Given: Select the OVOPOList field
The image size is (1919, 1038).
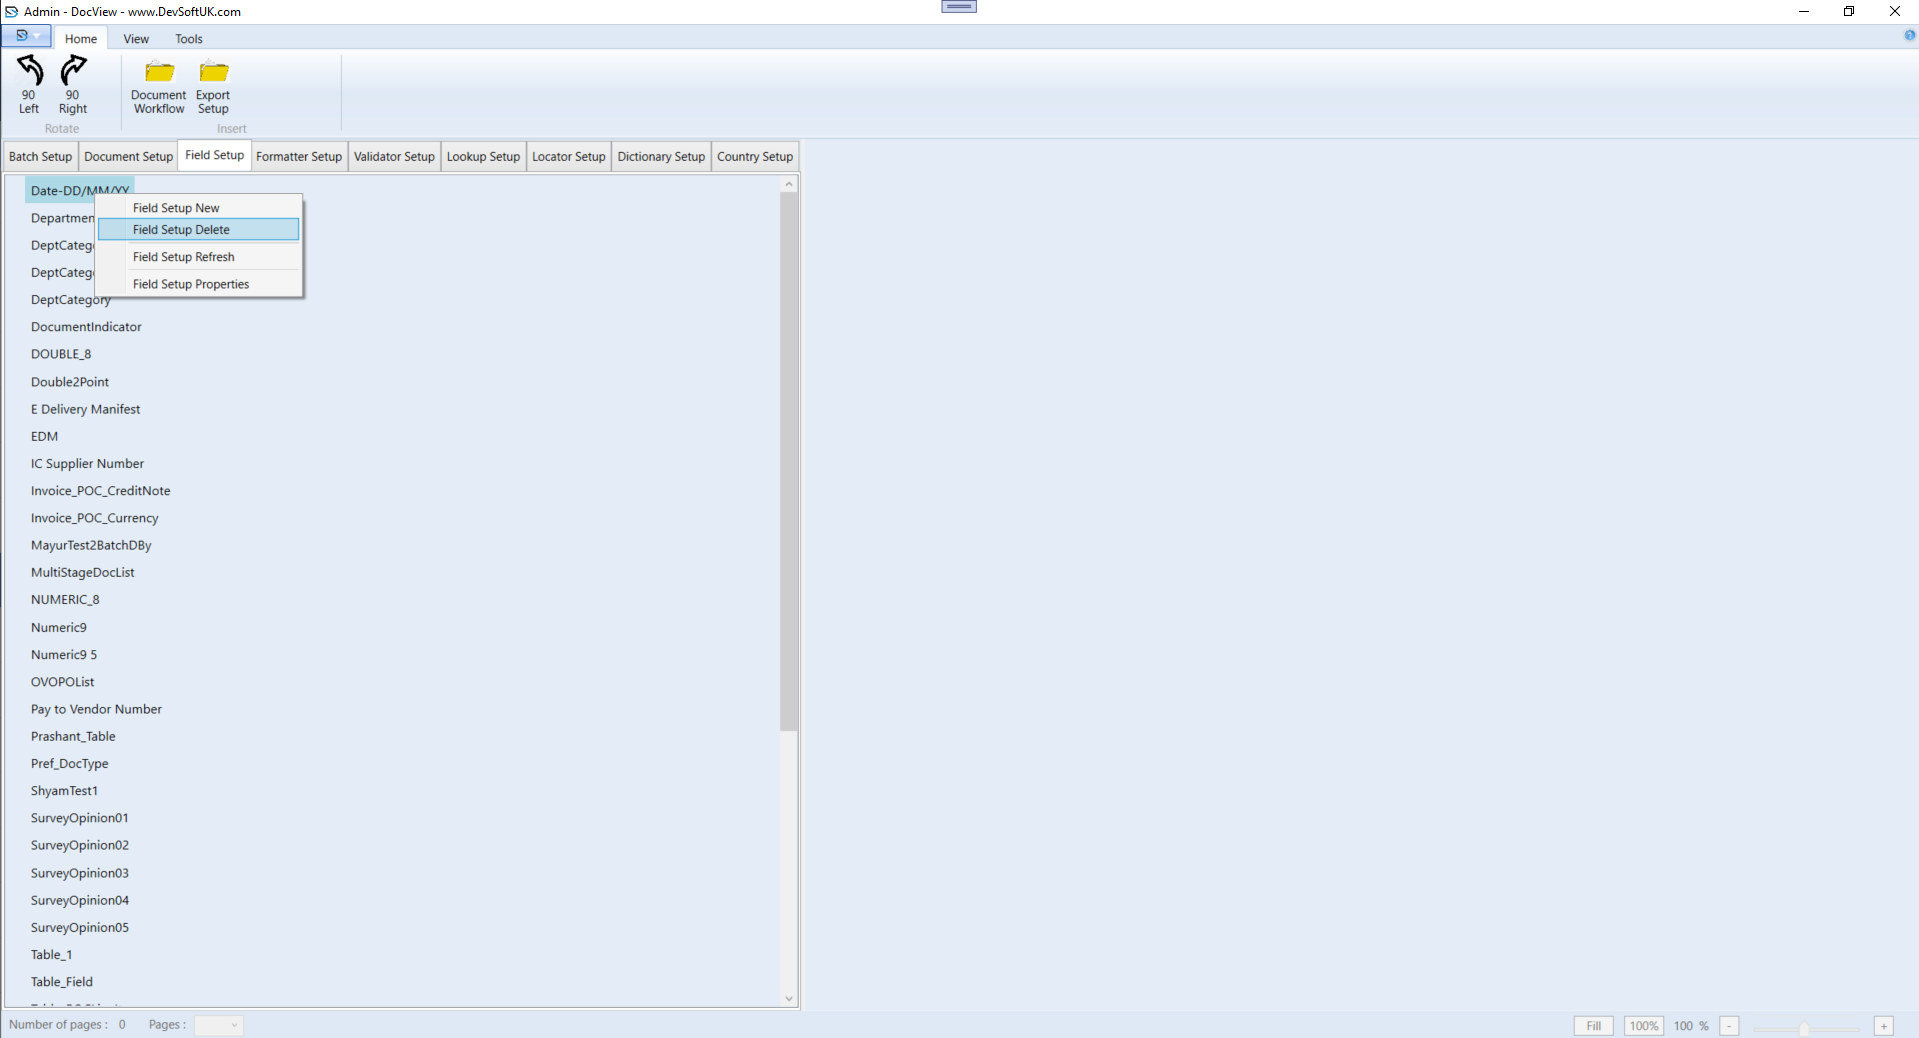Looking at the screenshot, I should 62,682.
